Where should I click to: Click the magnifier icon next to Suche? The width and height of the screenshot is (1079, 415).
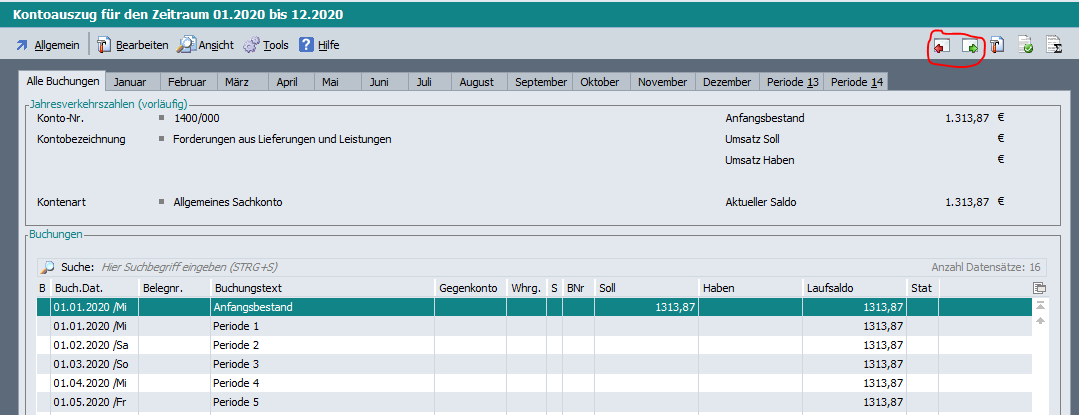coord(47,267)
